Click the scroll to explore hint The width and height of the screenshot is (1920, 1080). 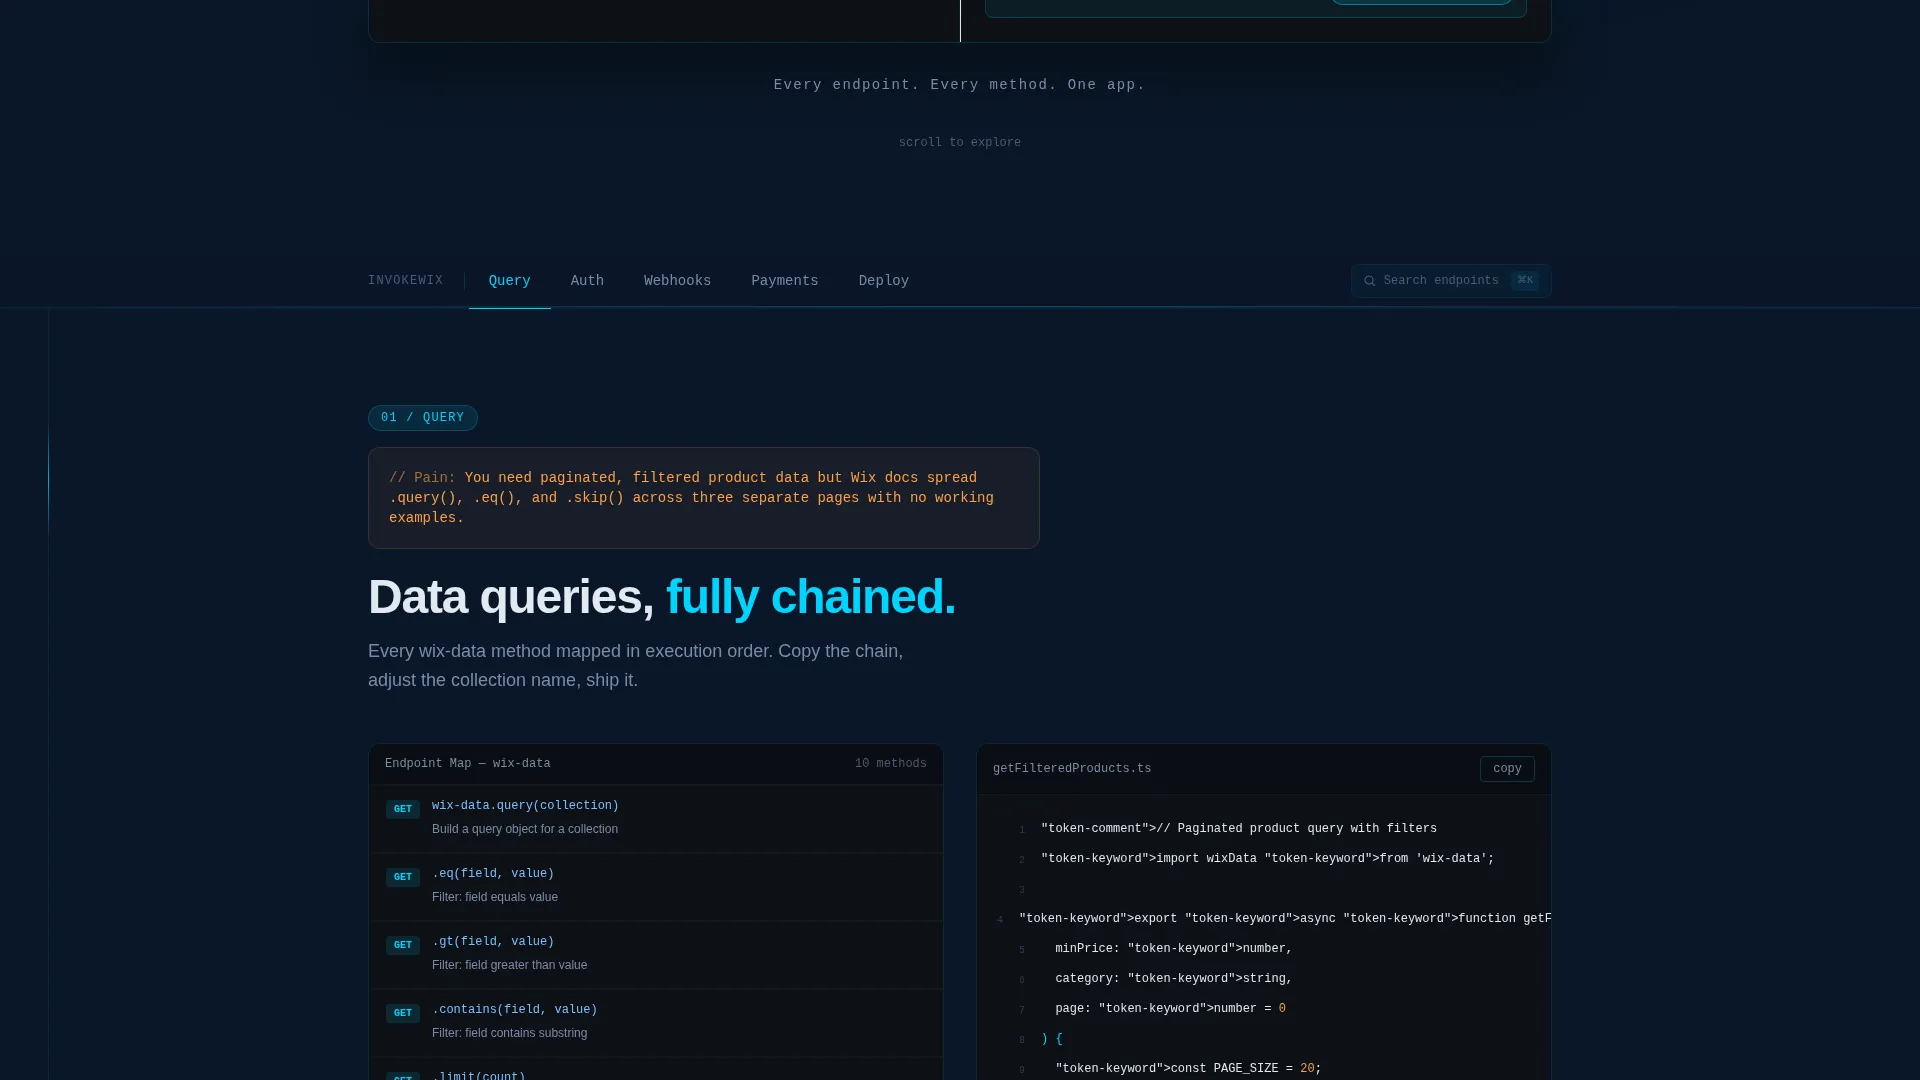point(959,143)
